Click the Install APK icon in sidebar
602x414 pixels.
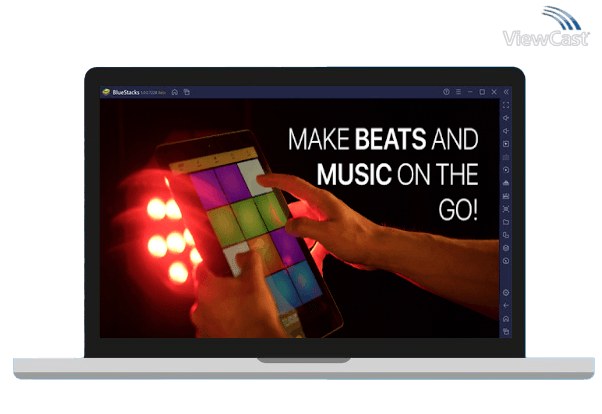(x=506, y=183)
